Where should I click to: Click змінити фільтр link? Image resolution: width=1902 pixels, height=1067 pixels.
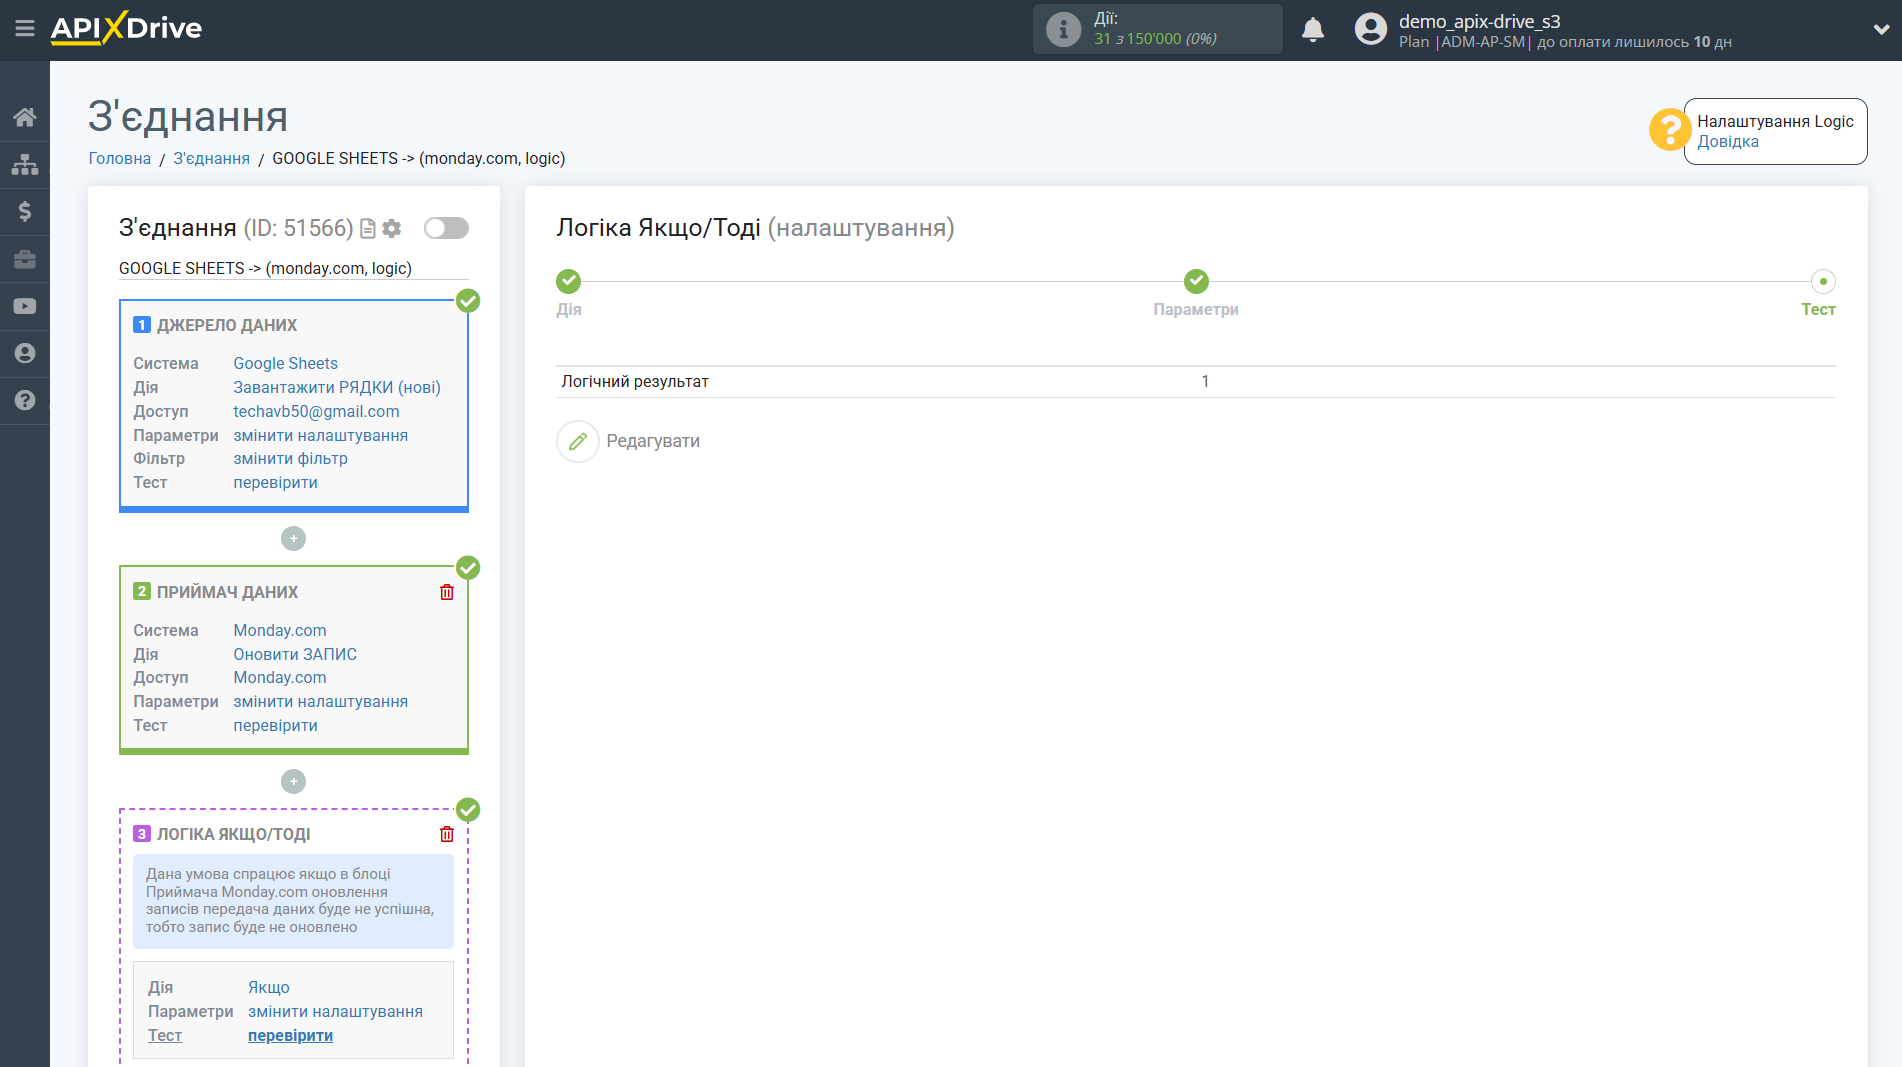click(290, 458)
